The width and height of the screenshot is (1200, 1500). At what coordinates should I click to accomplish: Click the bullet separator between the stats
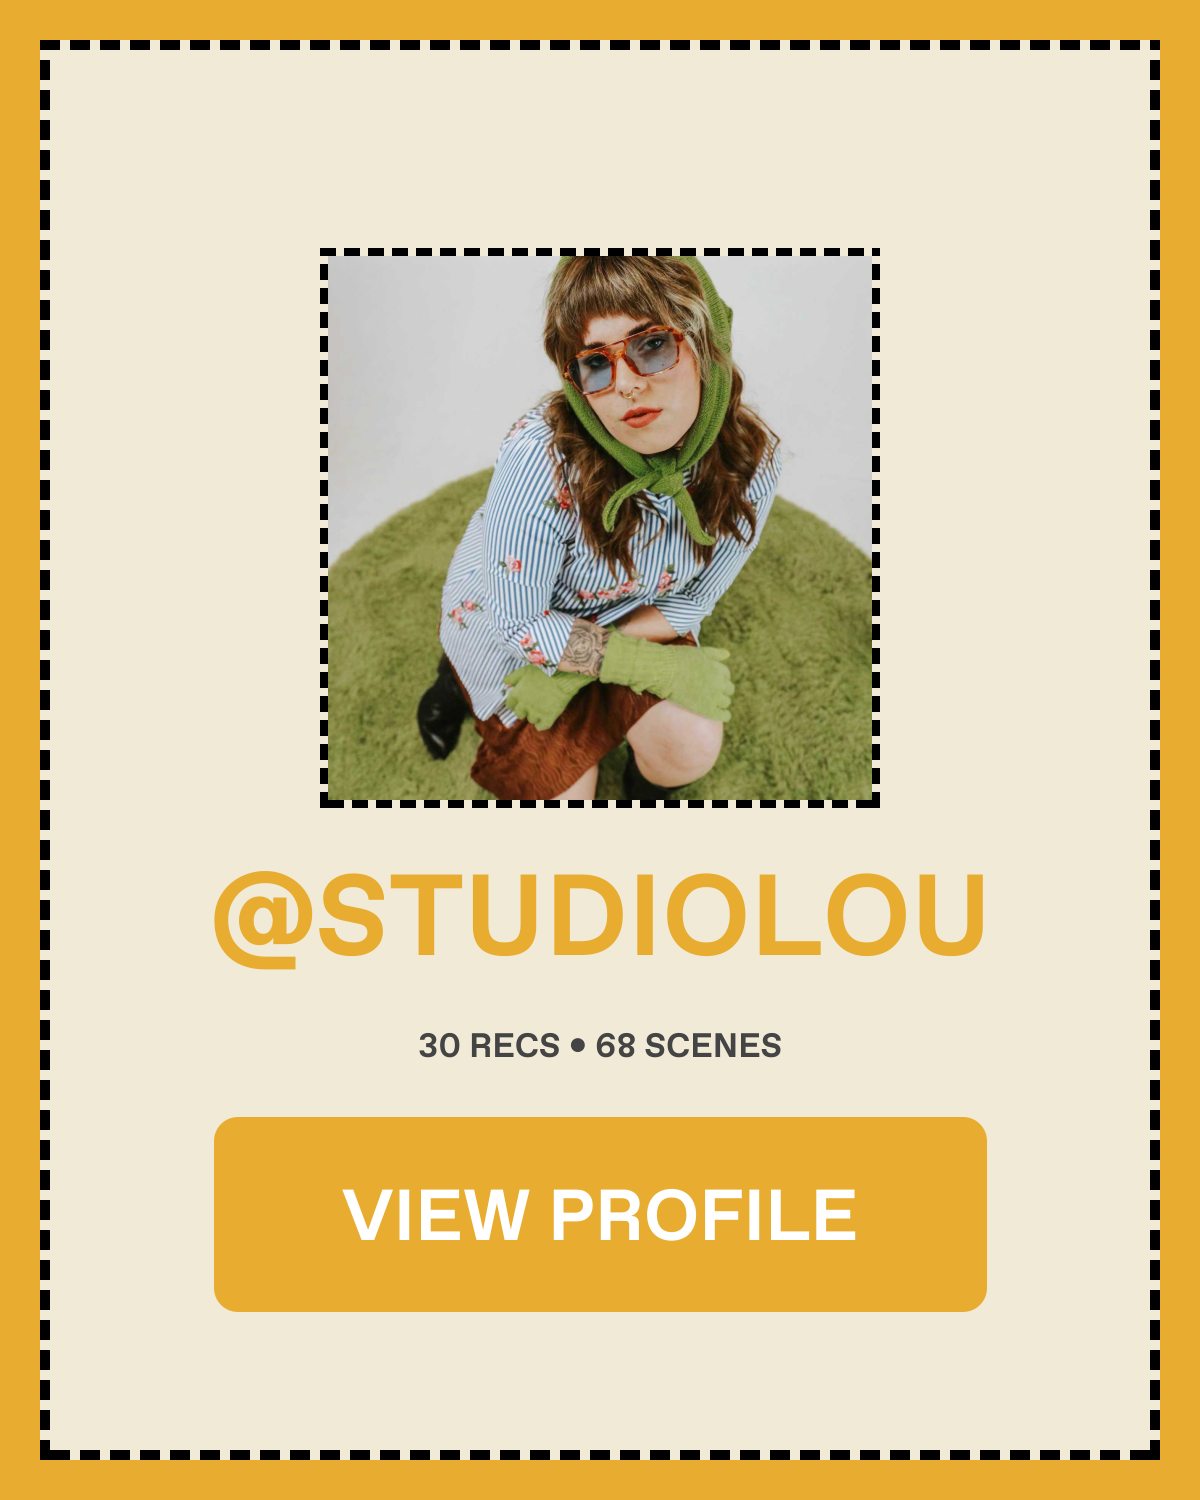[x=578, y=1046]
